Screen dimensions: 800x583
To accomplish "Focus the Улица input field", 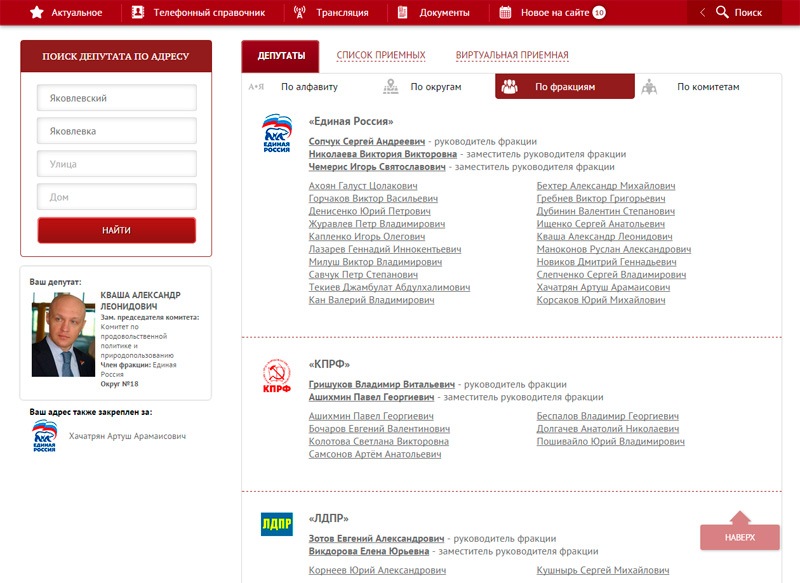I will point(117,164).
